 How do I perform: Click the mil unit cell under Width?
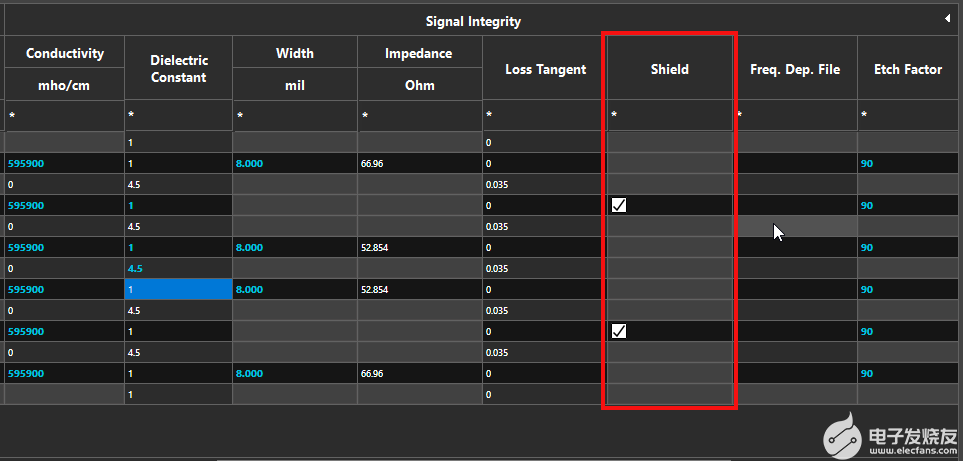295,85
